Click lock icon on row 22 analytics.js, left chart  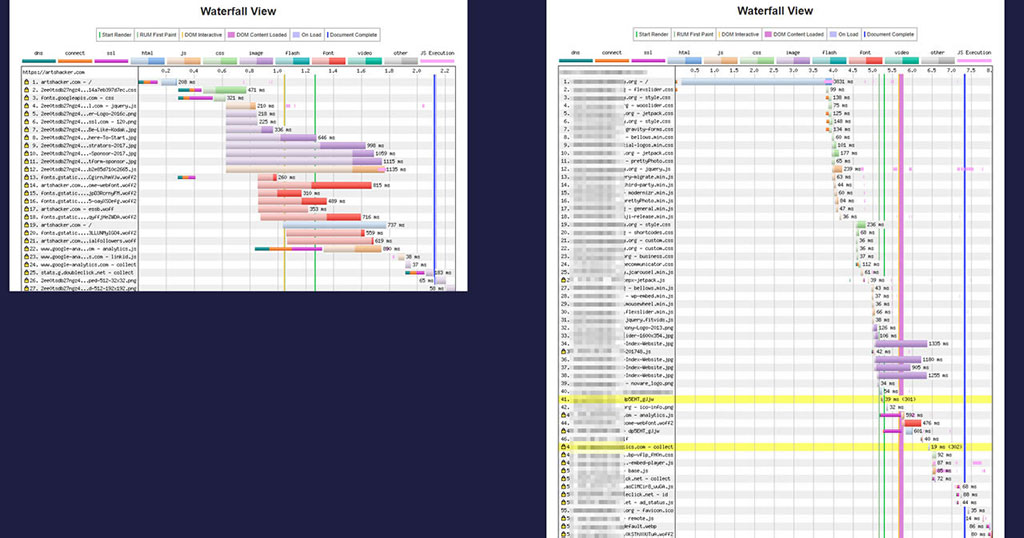(x=27, y=249)
